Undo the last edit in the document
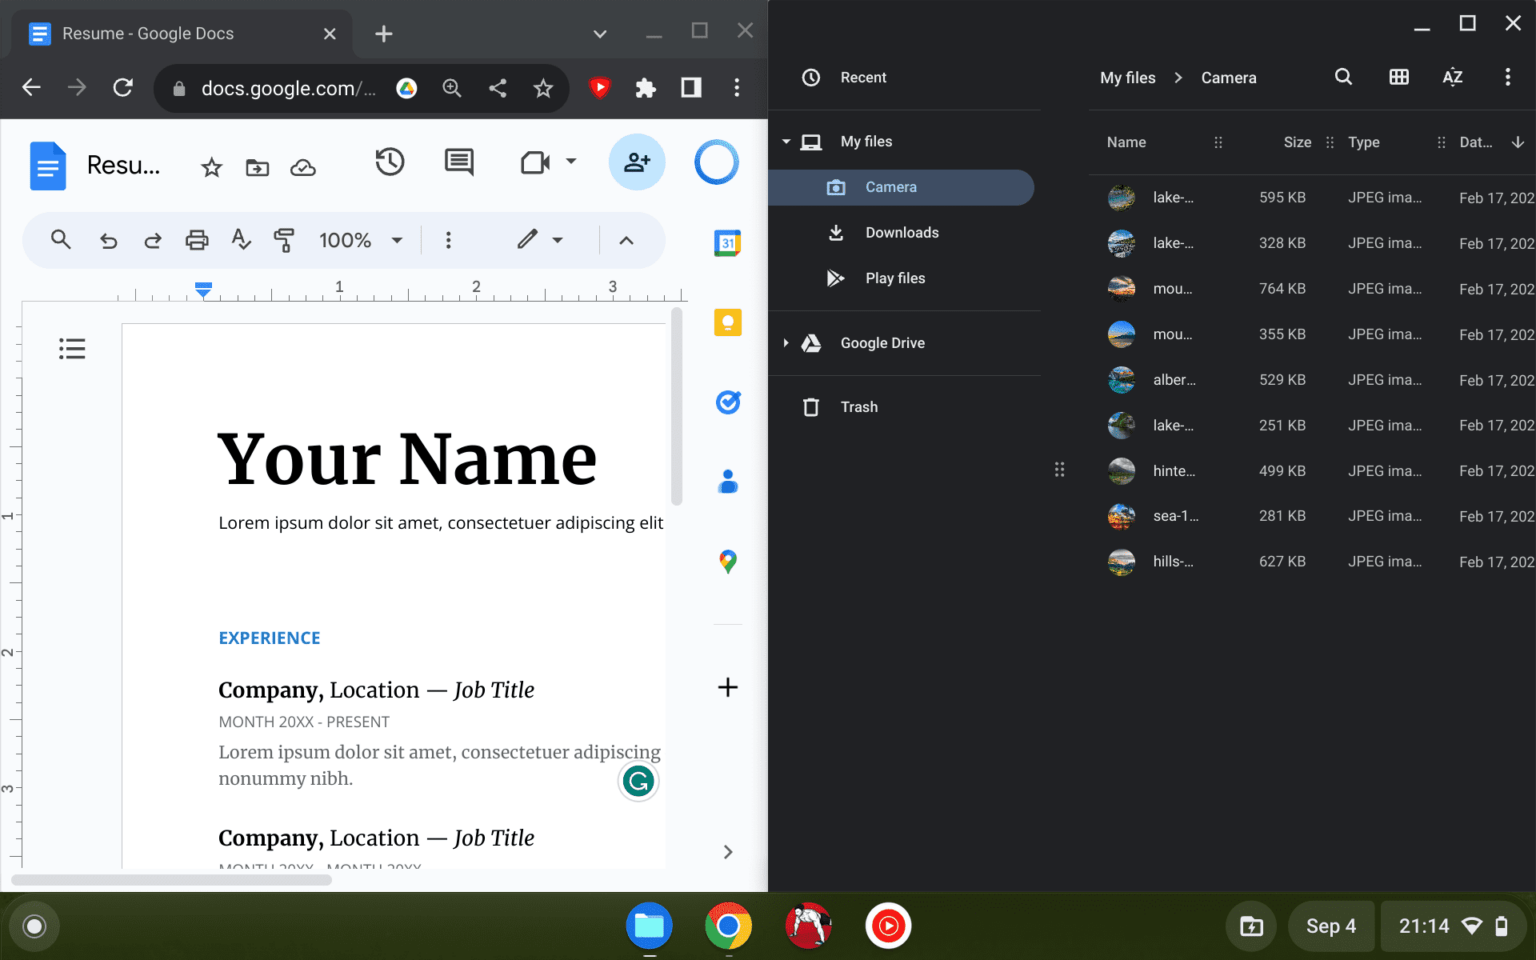1536x960 pixels. (x=108, y=240)
